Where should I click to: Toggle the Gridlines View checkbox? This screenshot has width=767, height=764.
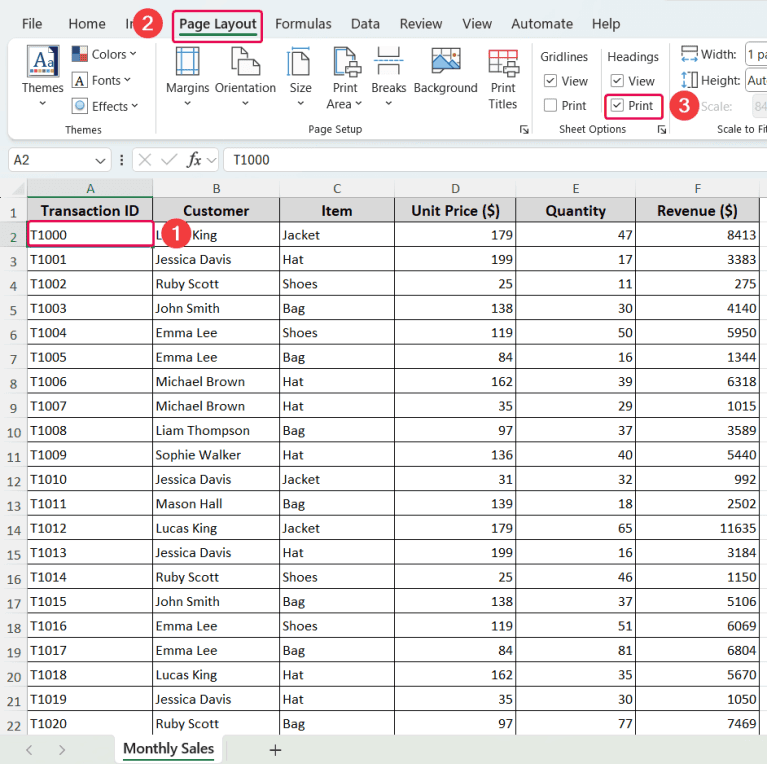pos(551,81)
